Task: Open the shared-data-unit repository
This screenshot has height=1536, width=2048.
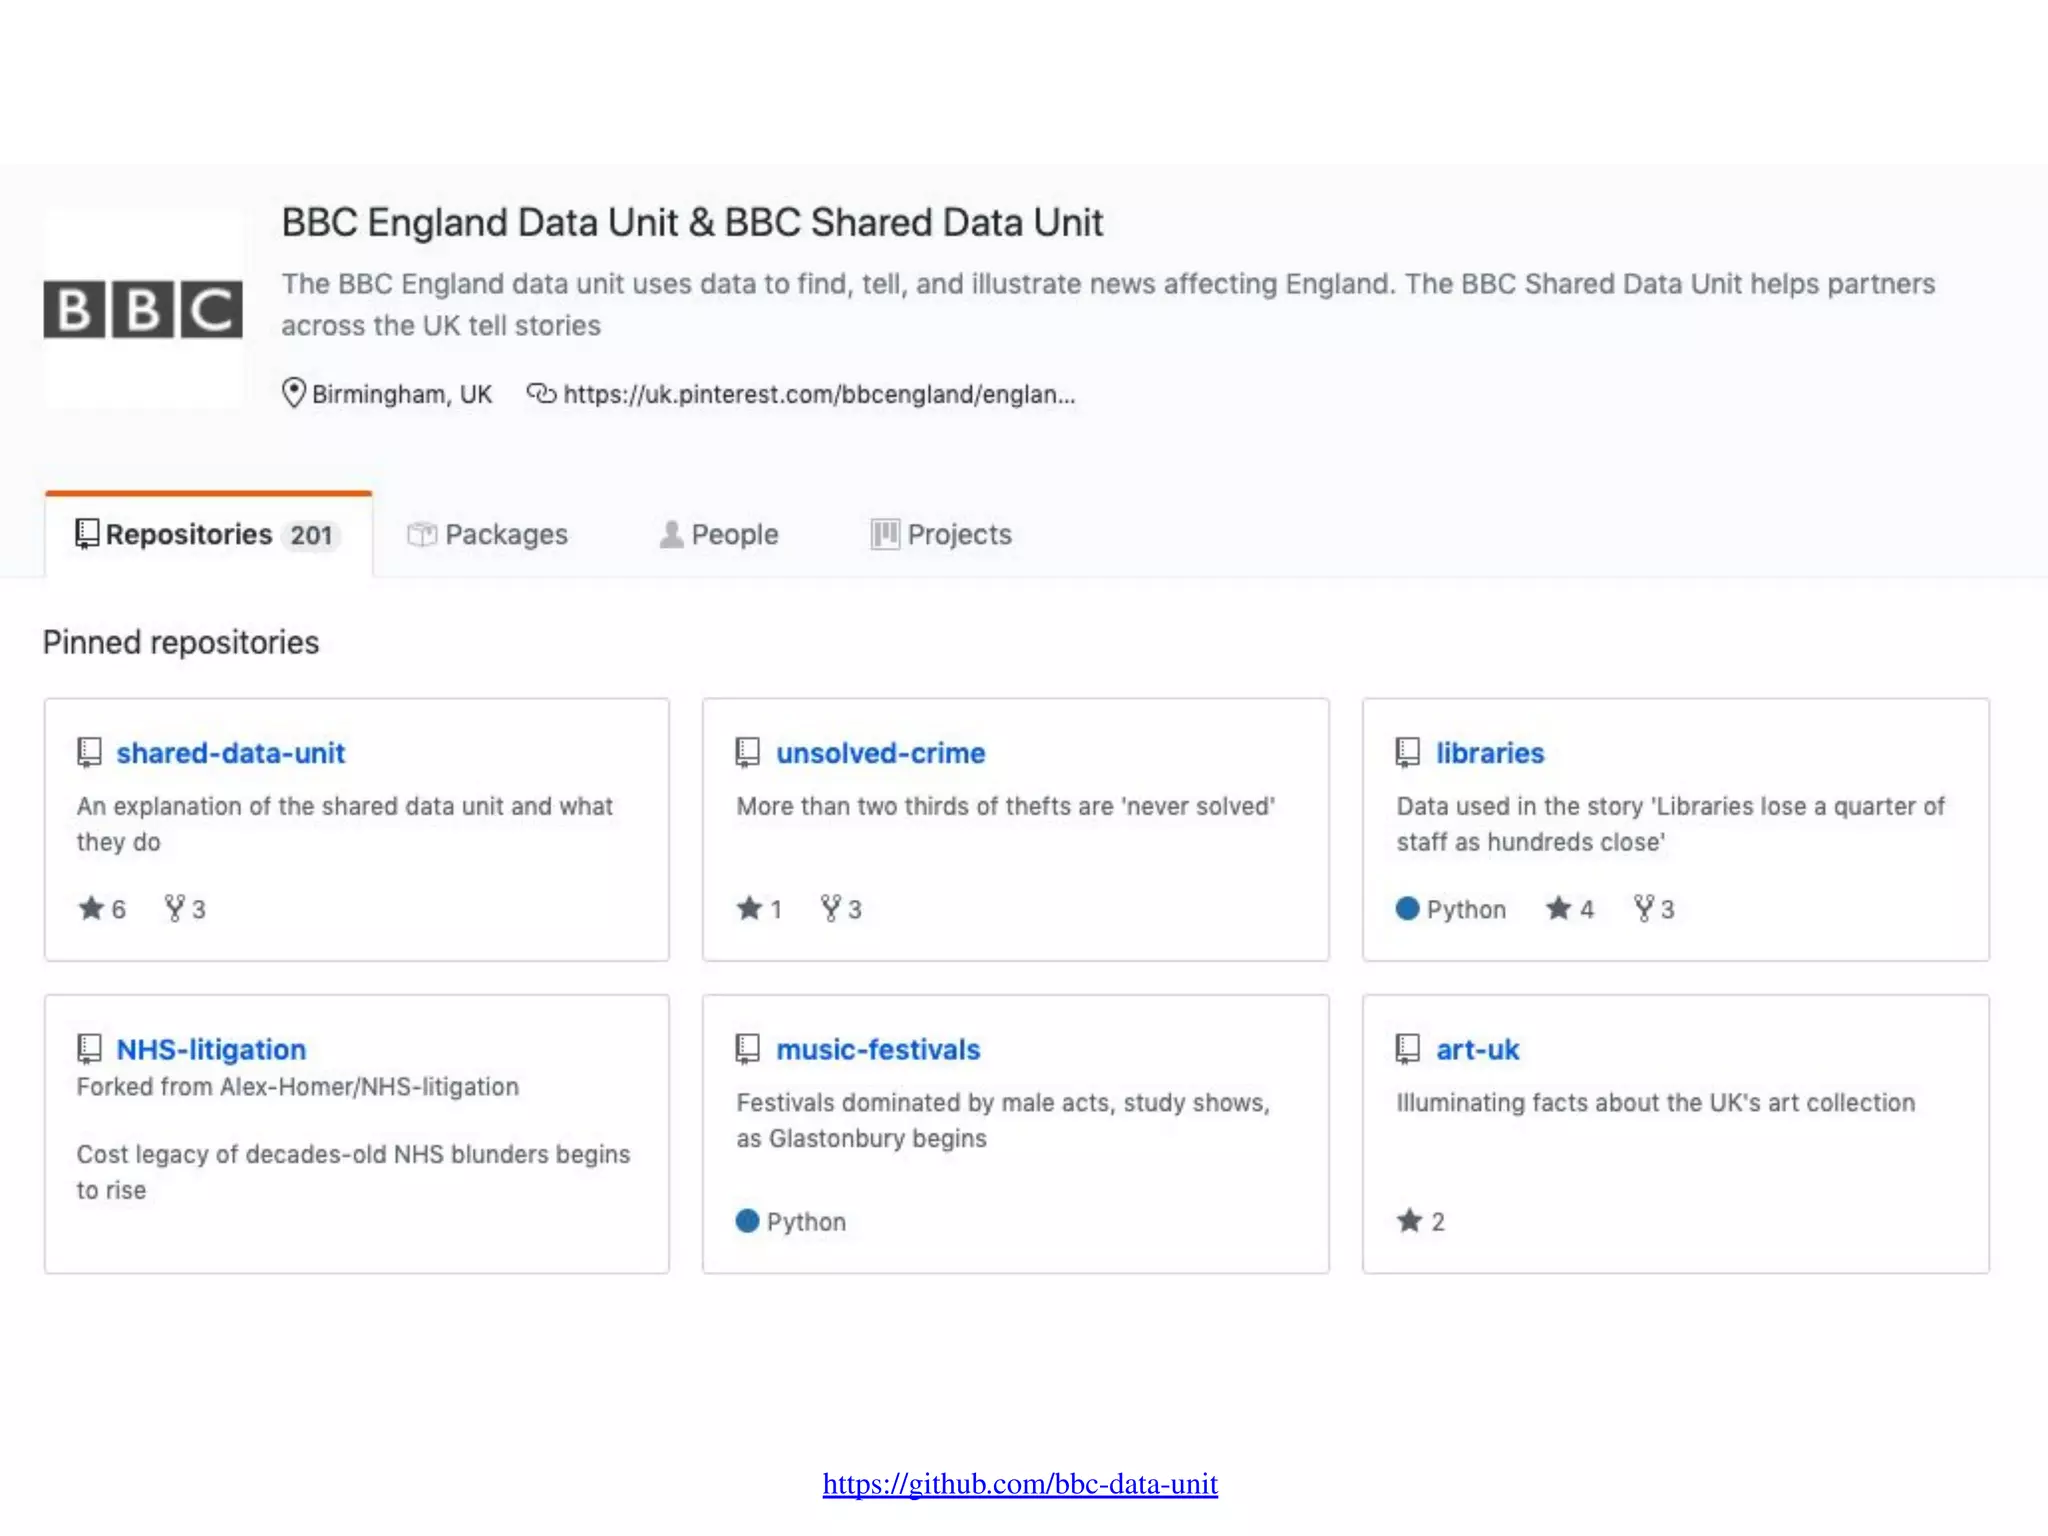Action: click(x=230, y=753)
